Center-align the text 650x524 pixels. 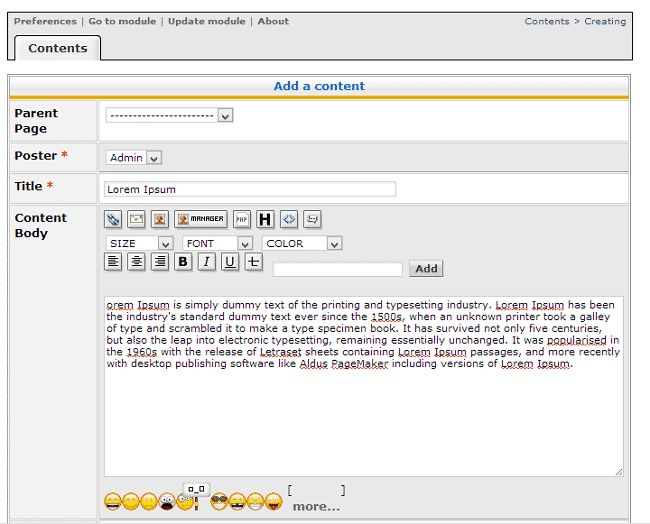coord(136,262)
